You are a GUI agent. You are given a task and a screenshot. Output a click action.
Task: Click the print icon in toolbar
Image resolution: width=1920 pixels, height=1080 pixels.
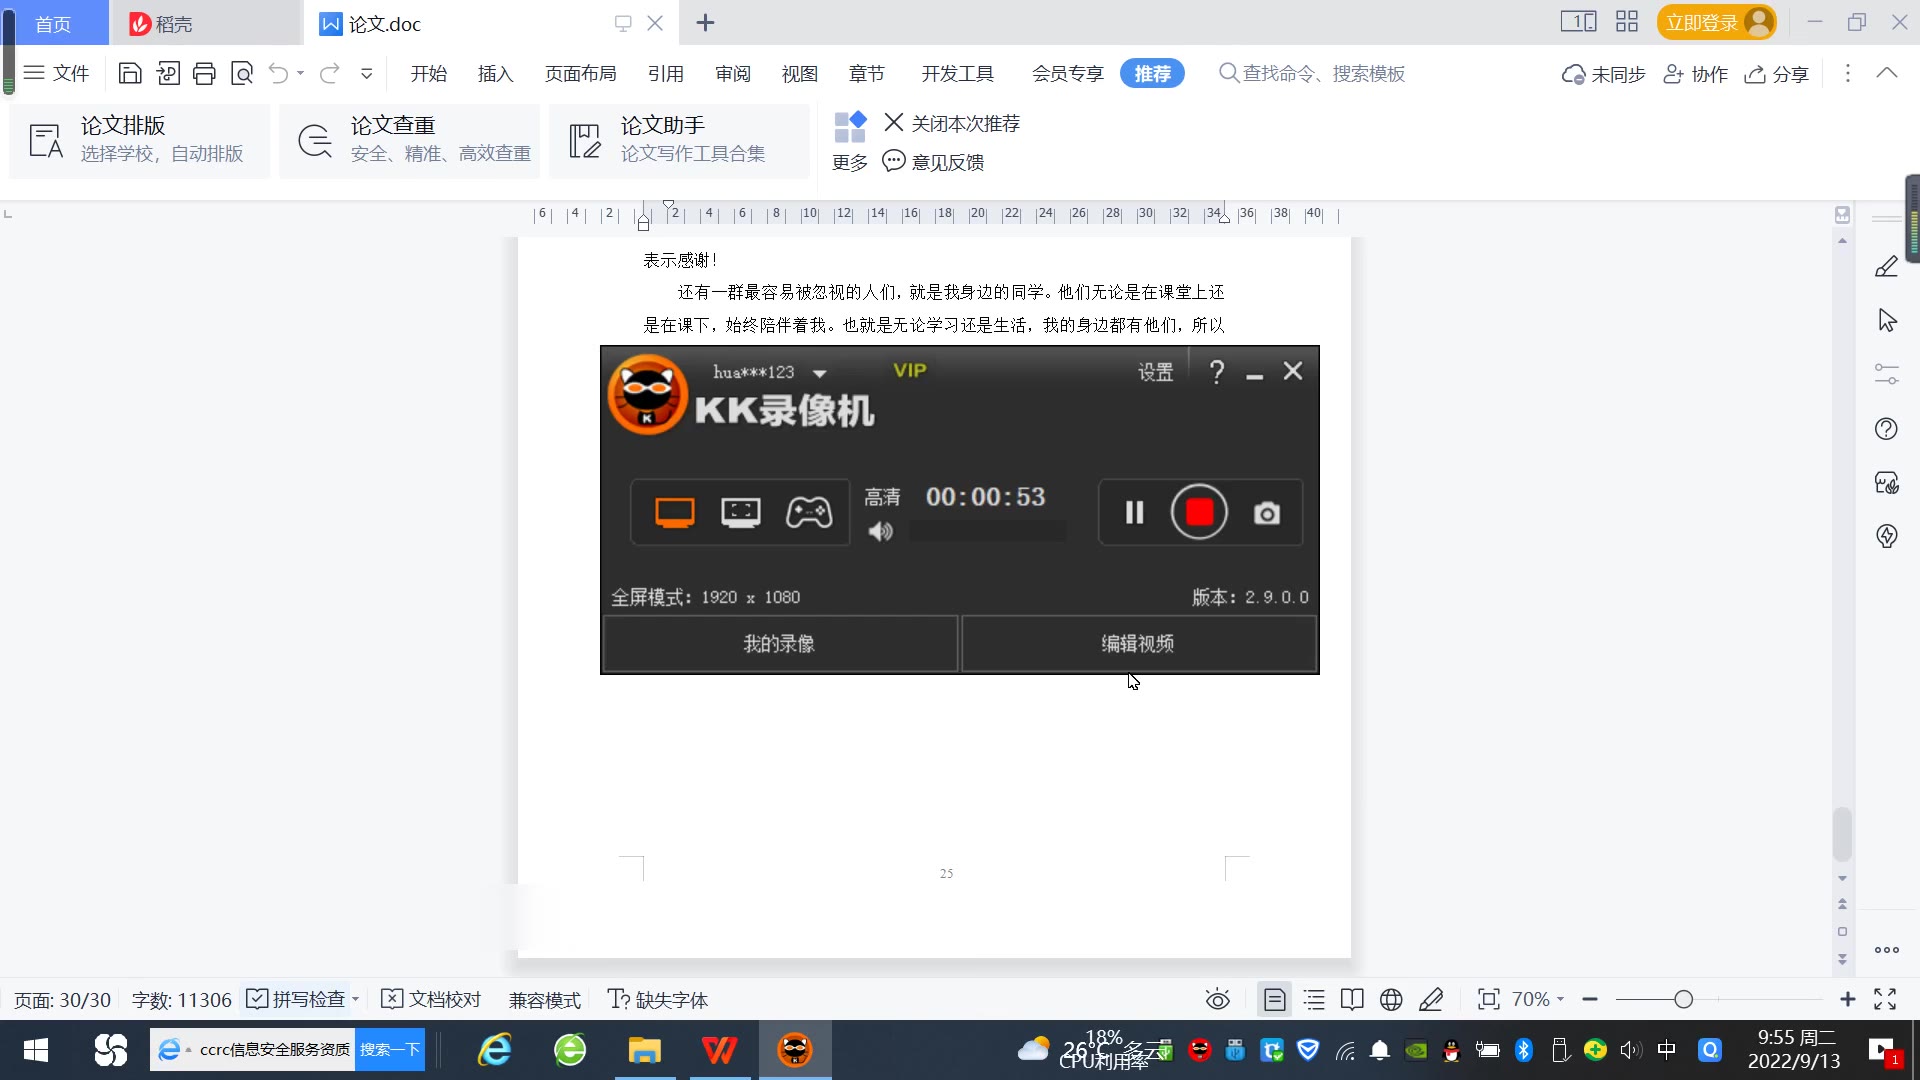(204, 73)
